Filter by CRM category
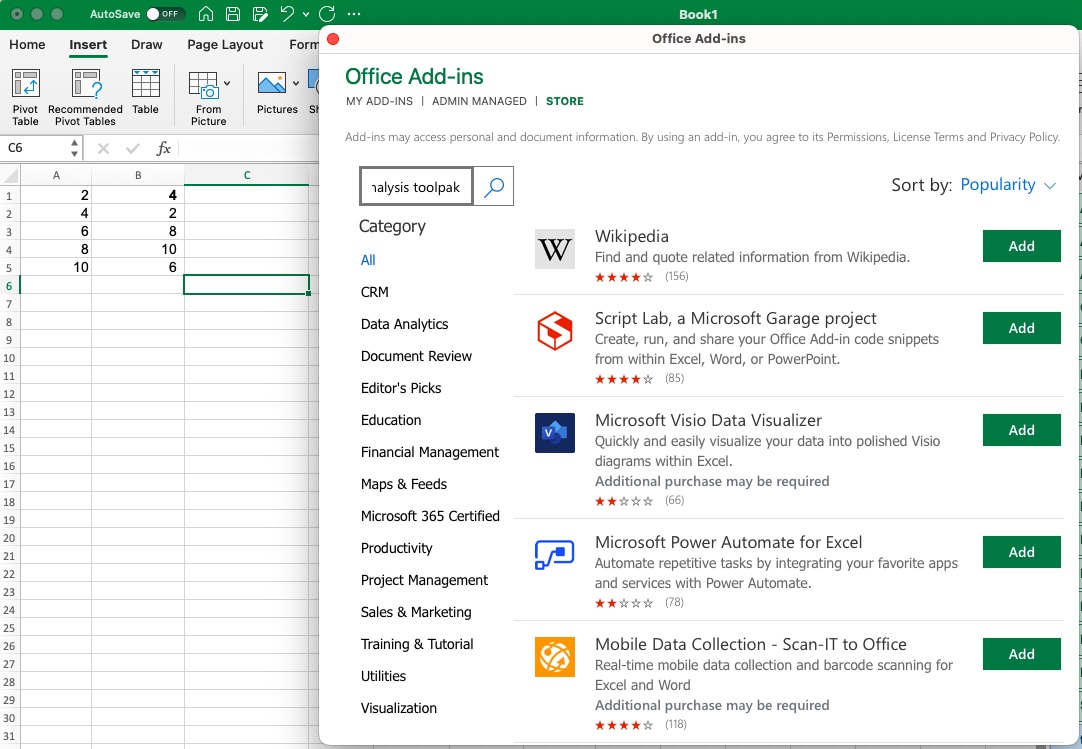Viewport: 1082px width, 749px height. click(x=375, y=292)
